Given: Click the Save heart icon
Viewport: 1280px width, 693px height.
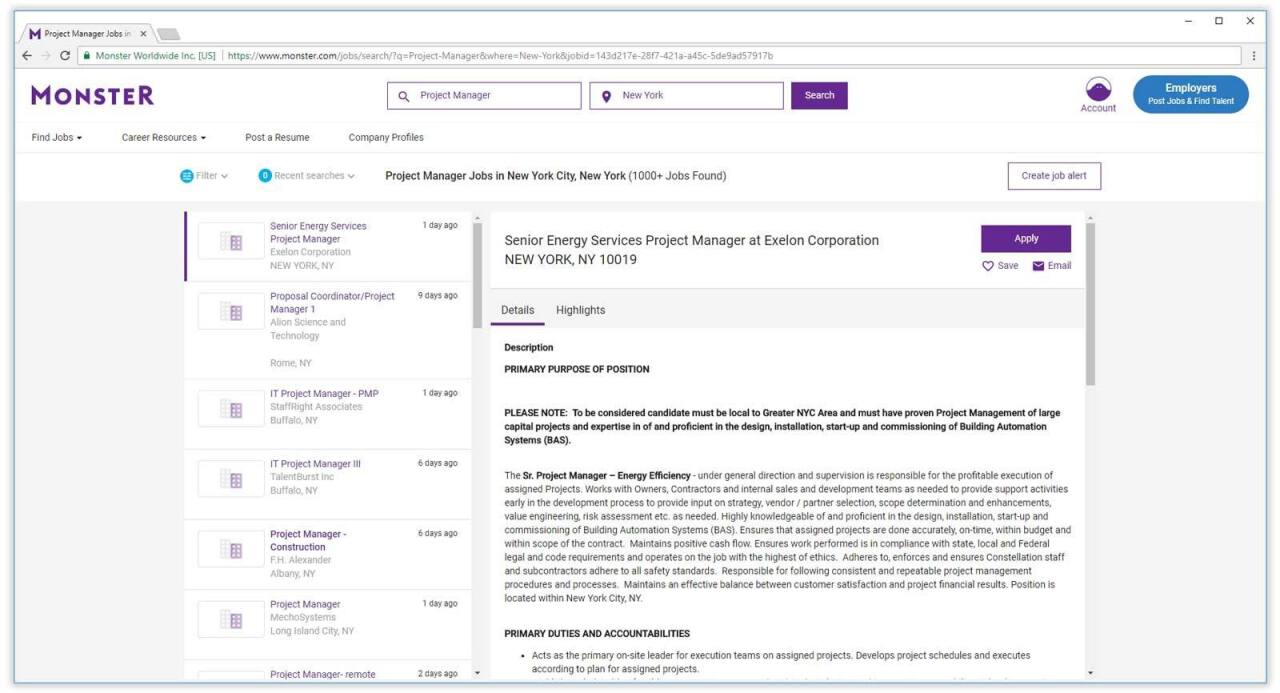Looking at the screenshot, I should [988, 266].
